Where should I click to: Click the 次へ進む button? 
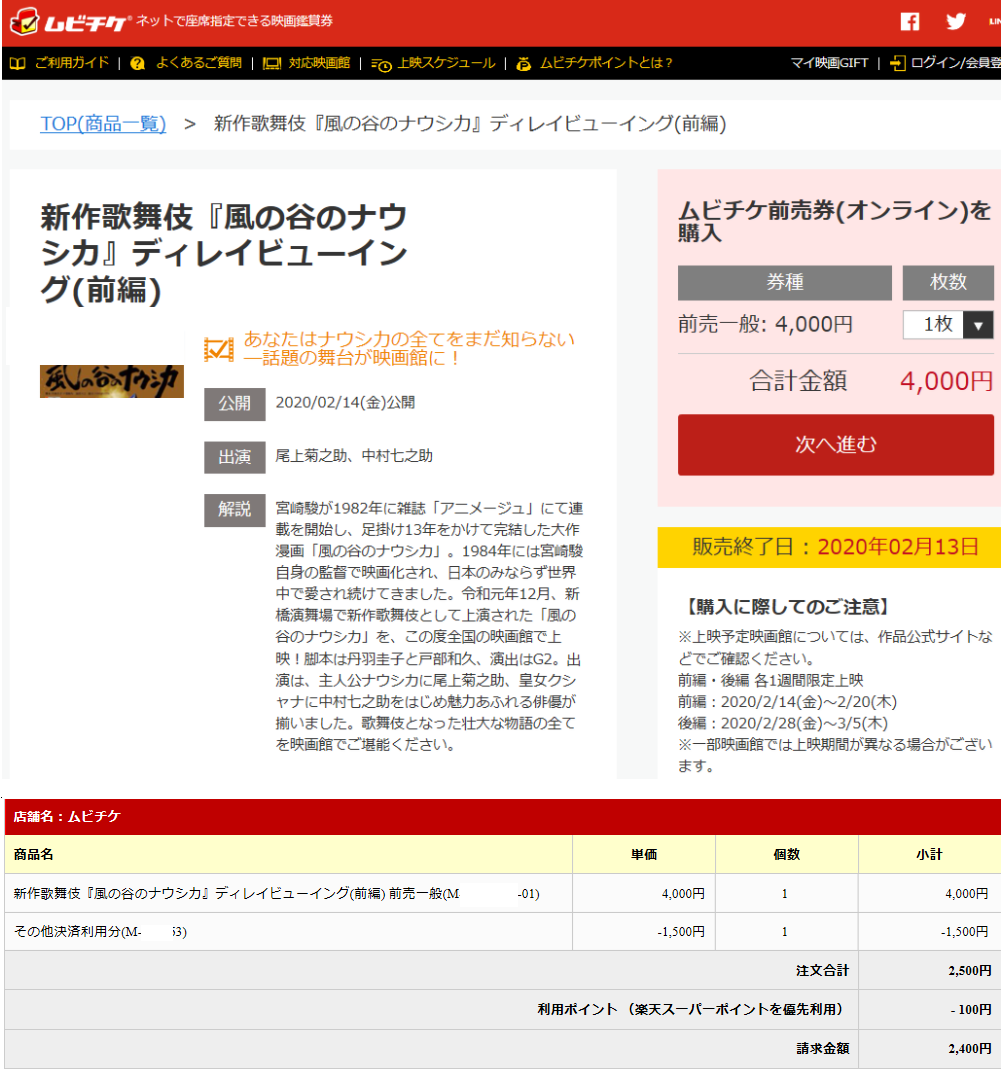click(835, 445)
